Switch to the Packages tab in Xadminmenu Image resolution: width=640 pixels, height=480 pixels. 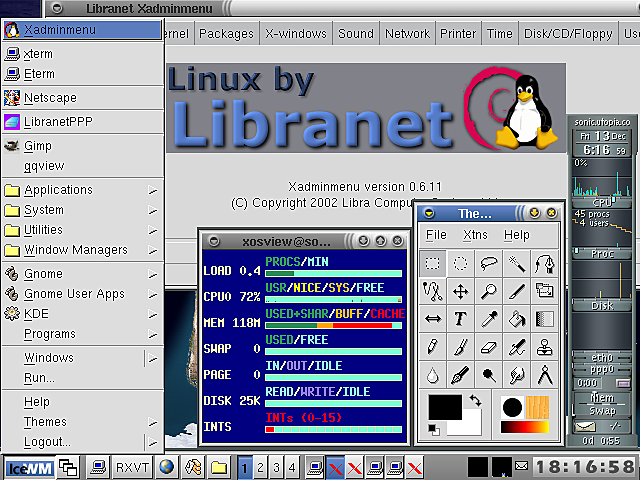[x=227, y=33]
